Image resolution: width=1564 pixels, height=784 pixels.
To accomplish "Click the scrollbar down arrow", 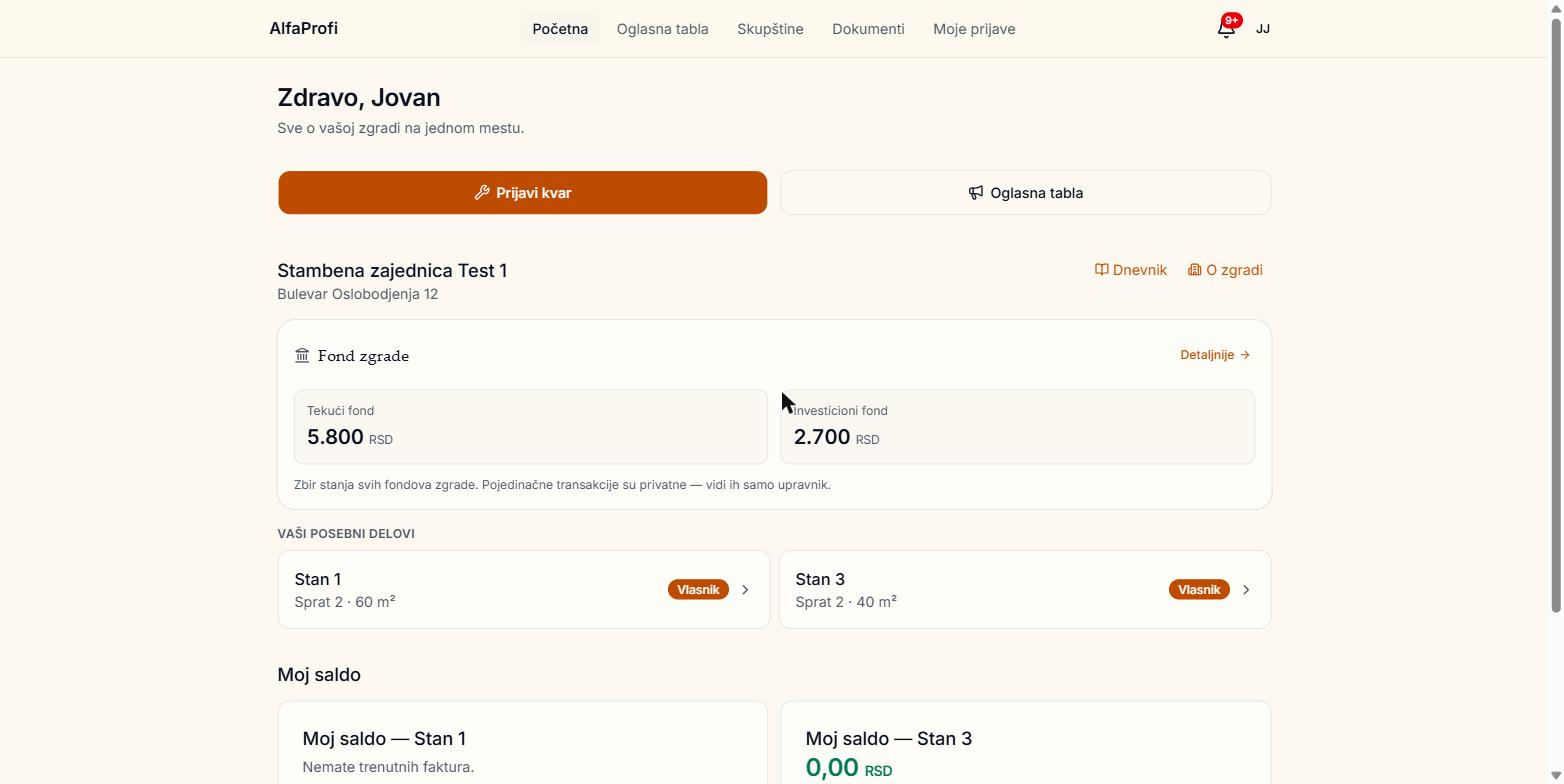I will click(x=1556, y=777).
